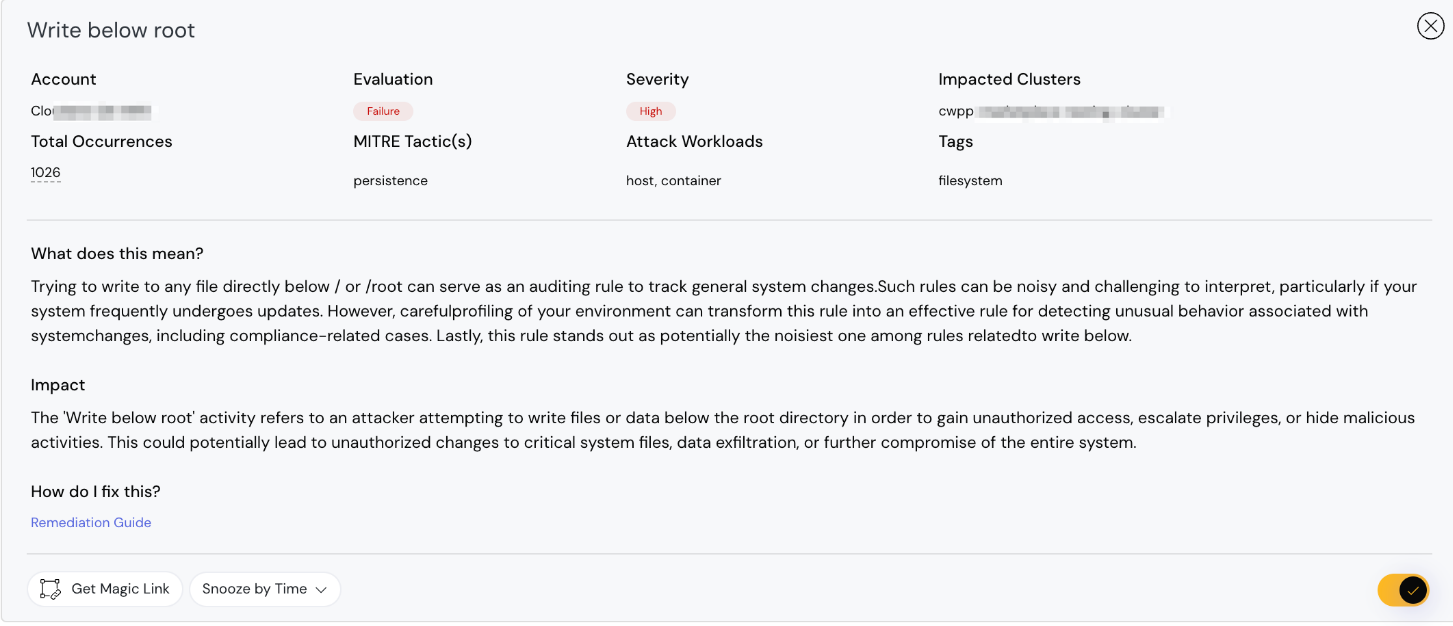Viewport: 1453px width, 626px height.
Task: Click the Impact section heading
Action: (x=58, y=385)
